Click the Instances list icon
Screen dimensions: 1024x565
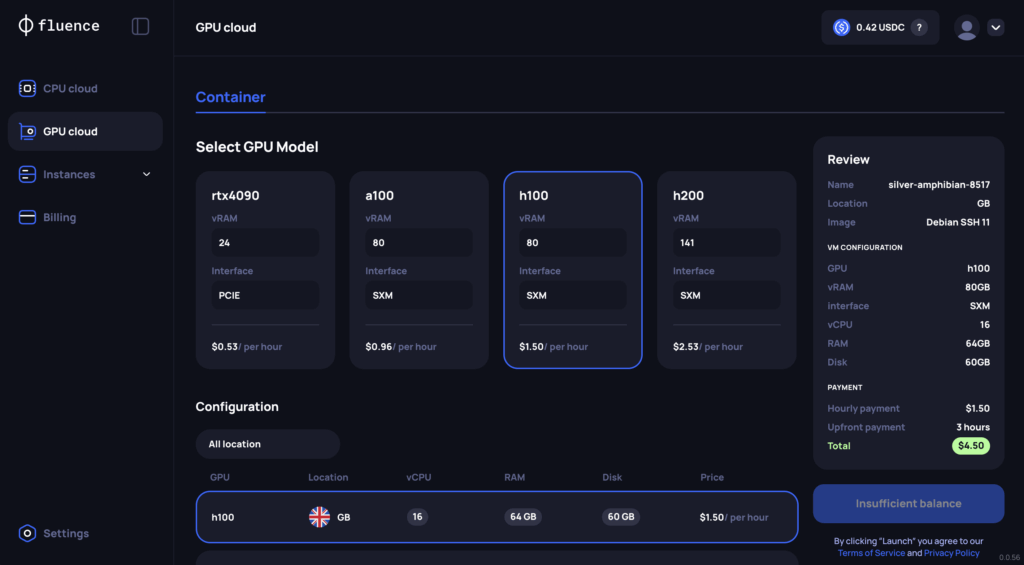pyautogui.click(x=27, y=175)
